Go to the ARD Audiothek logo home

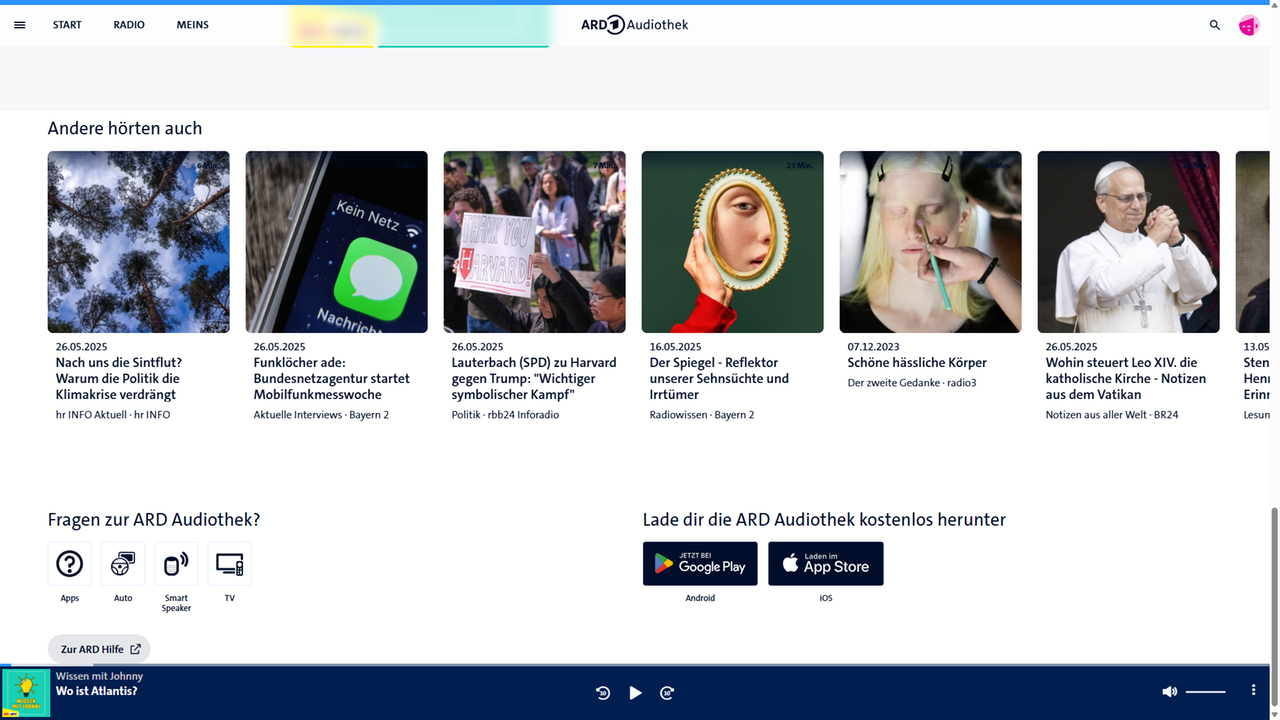(635, 25)
